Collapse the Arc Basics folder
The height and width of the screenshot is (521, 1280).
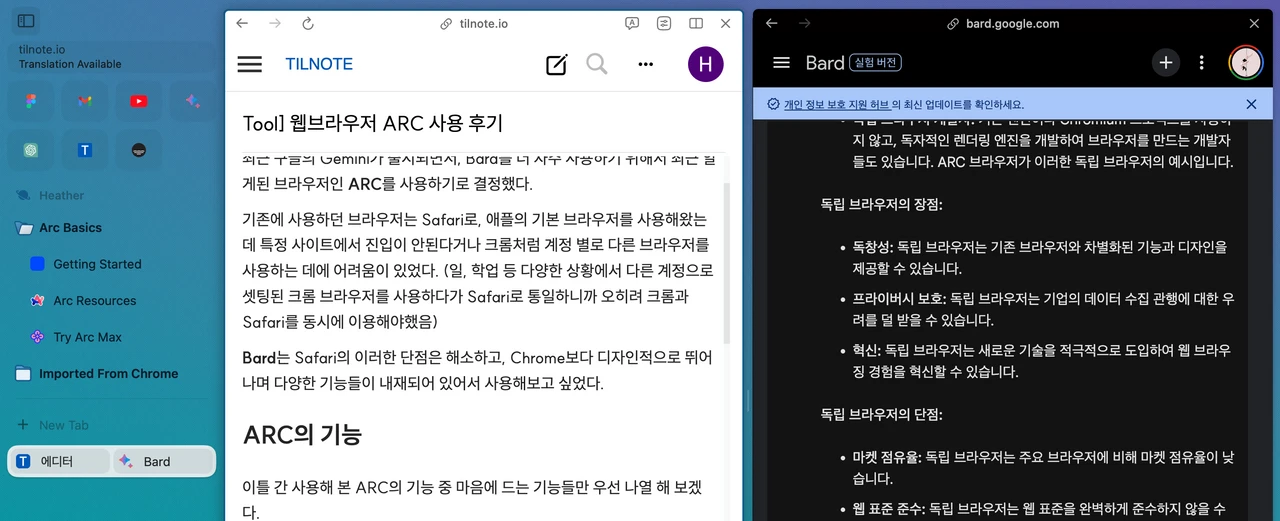coord(70,228)
